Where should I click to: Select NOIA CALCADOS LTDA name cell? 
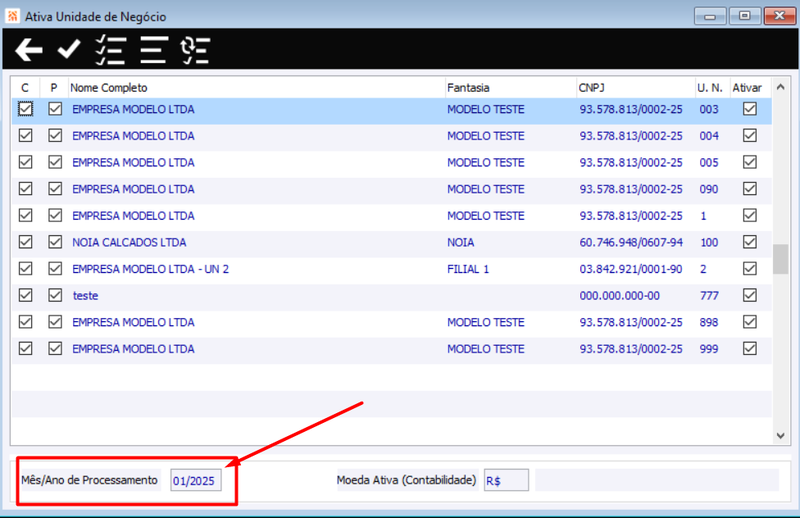click(x=129, y=242)
